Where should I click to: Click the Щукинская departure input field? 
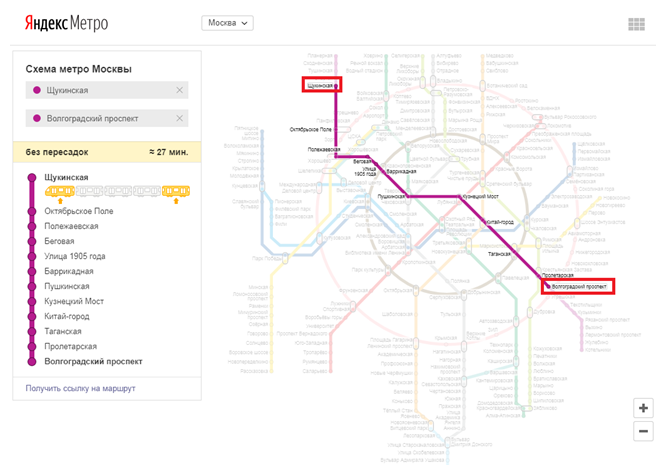coord(107,90)
